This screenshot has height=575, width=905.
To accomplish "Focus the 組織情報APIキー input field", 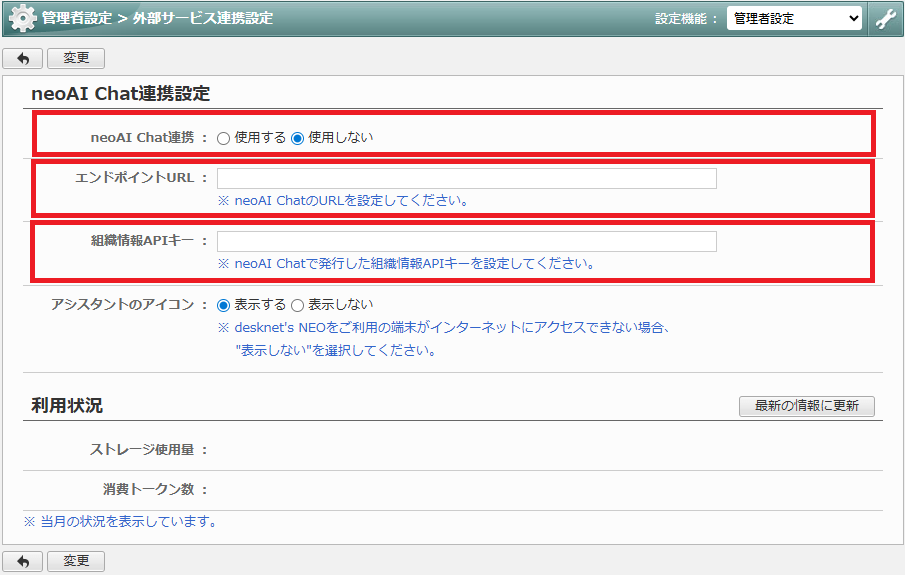I will (x=466, y=241).
